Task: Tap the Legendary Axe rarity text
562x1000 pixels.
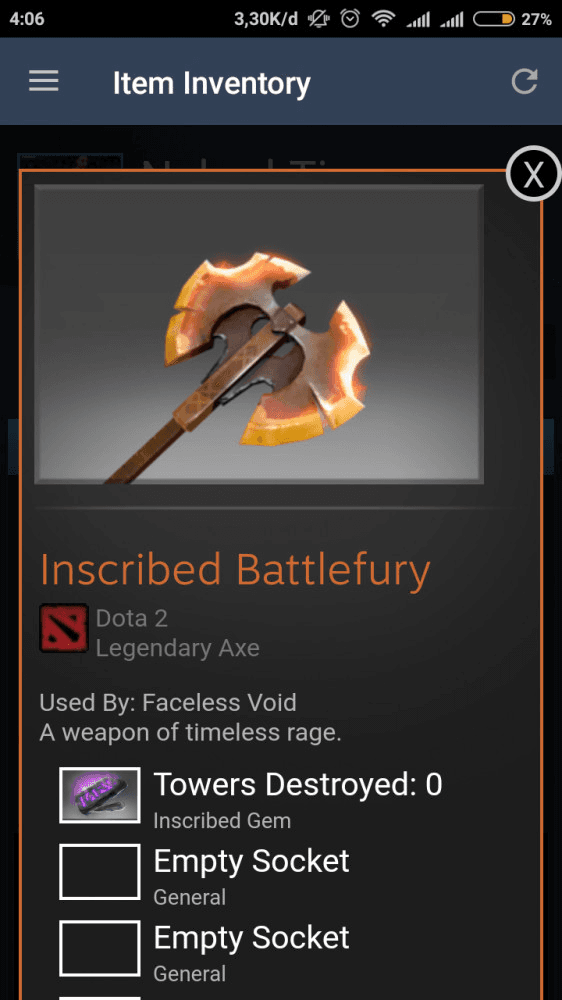Action: point(177,649)
